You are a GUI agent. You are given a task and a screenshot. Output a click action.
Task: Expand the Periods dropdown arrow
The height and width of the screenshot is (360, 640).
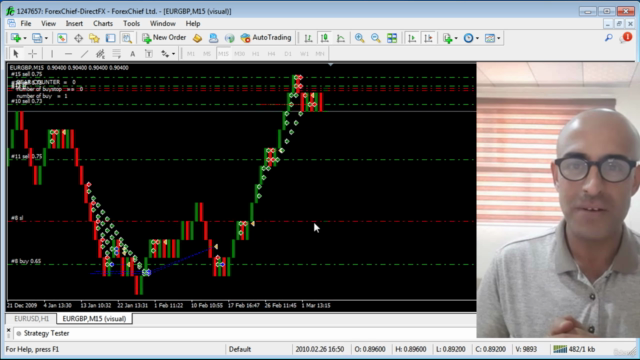point(477,38)
